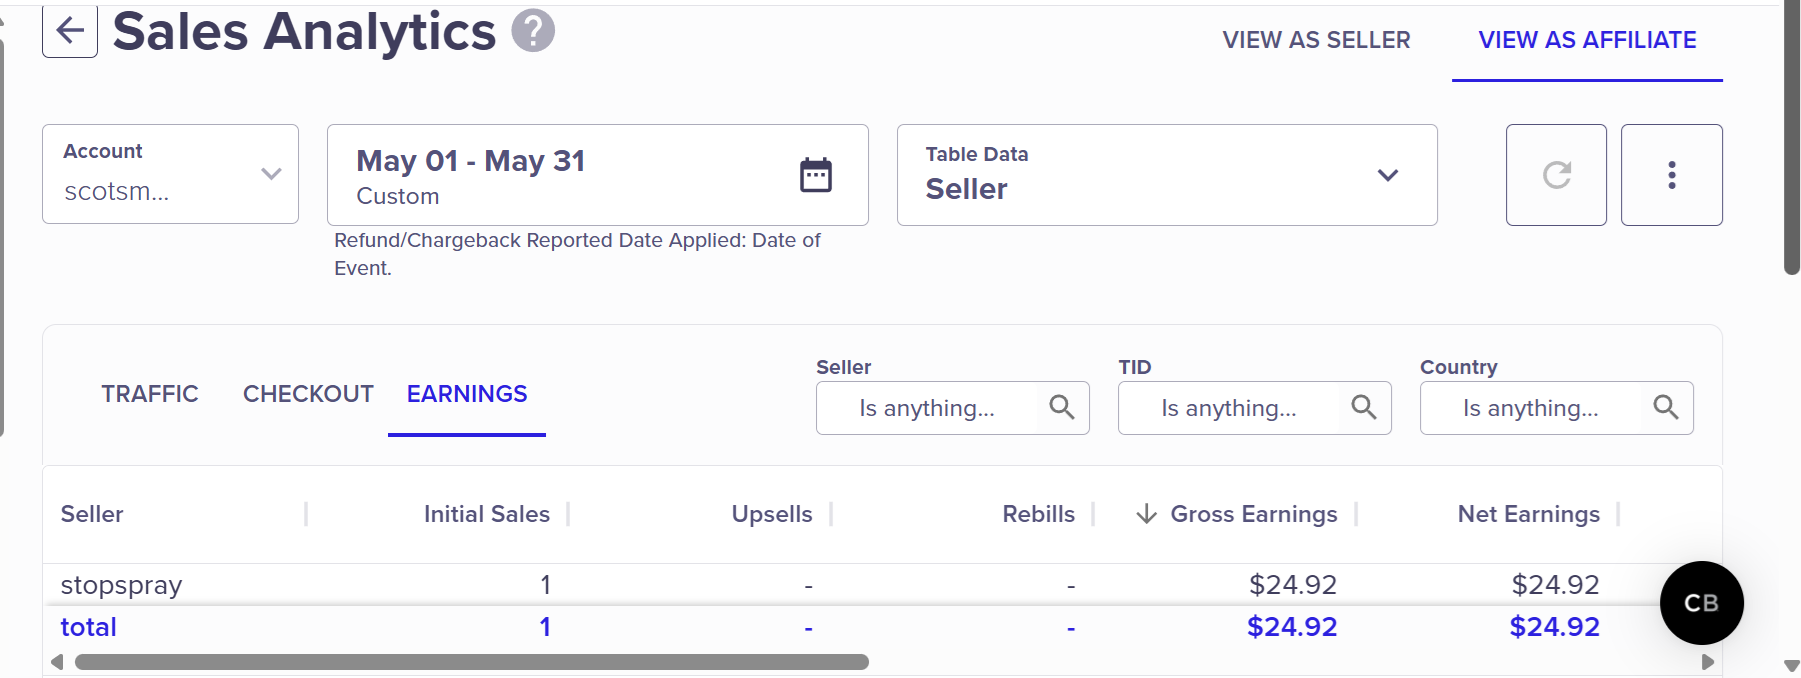Select VIEW AS AFFILIATE view
The width and height of the screenshot is (1801, 678).
[1587, 40]
